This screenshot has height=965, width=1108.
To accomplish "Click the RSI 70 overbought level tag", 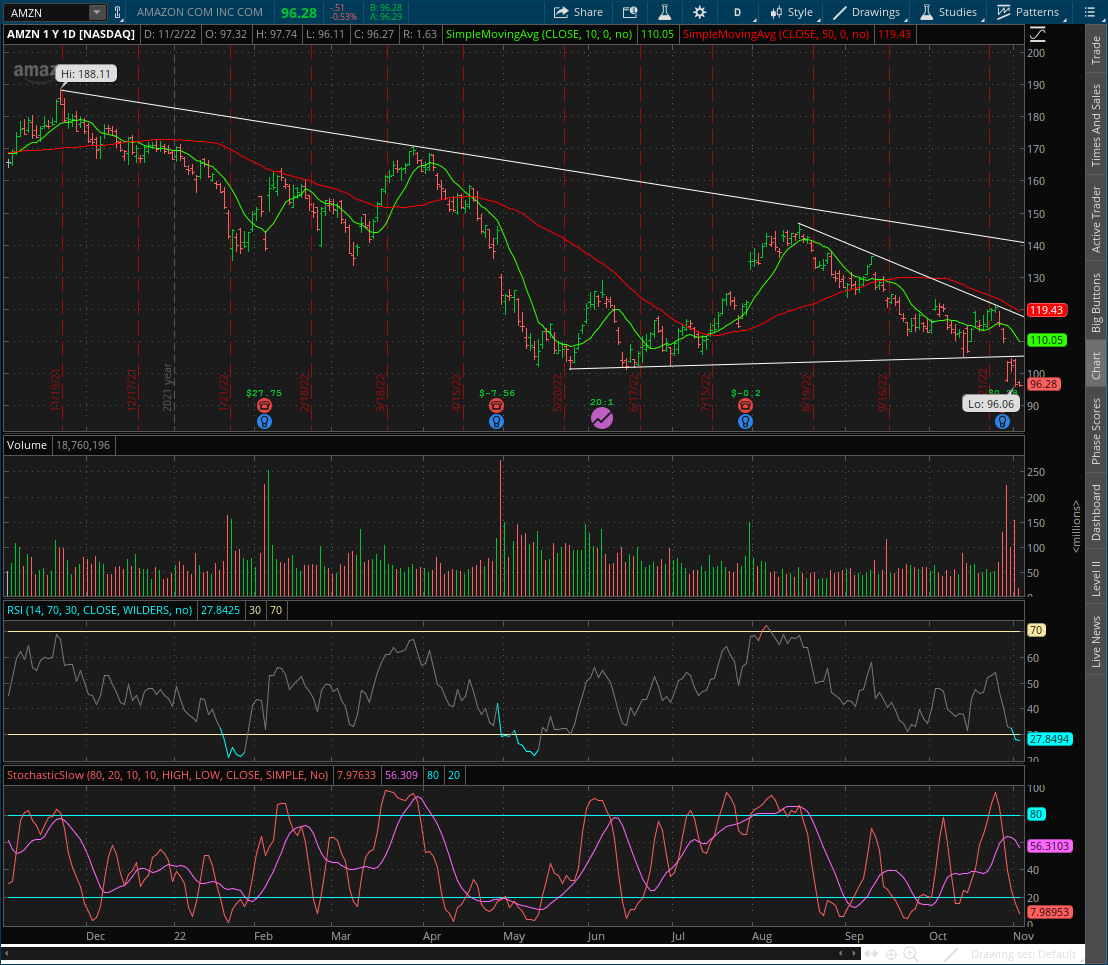I will click(1036, 630).
